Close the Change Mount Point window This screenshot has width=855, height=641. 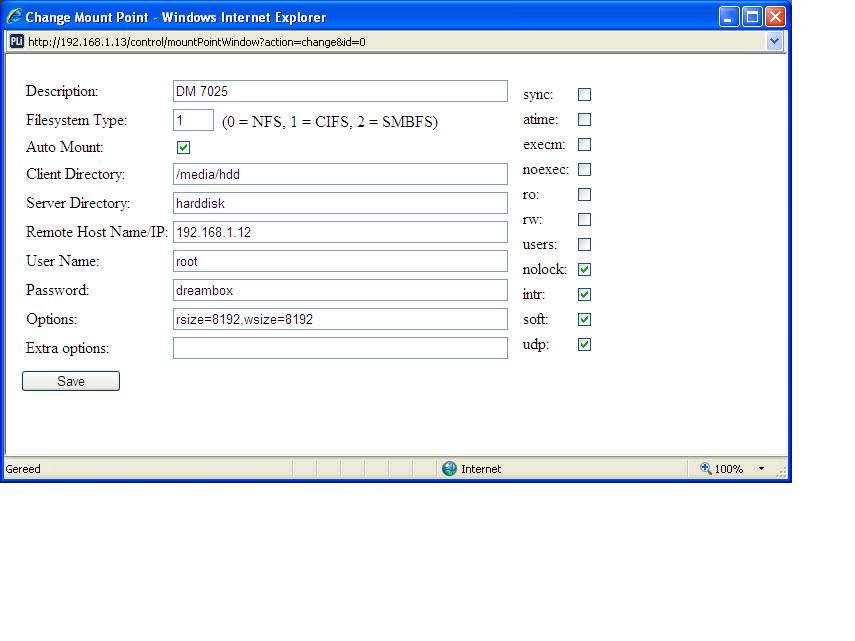[775, 17]
